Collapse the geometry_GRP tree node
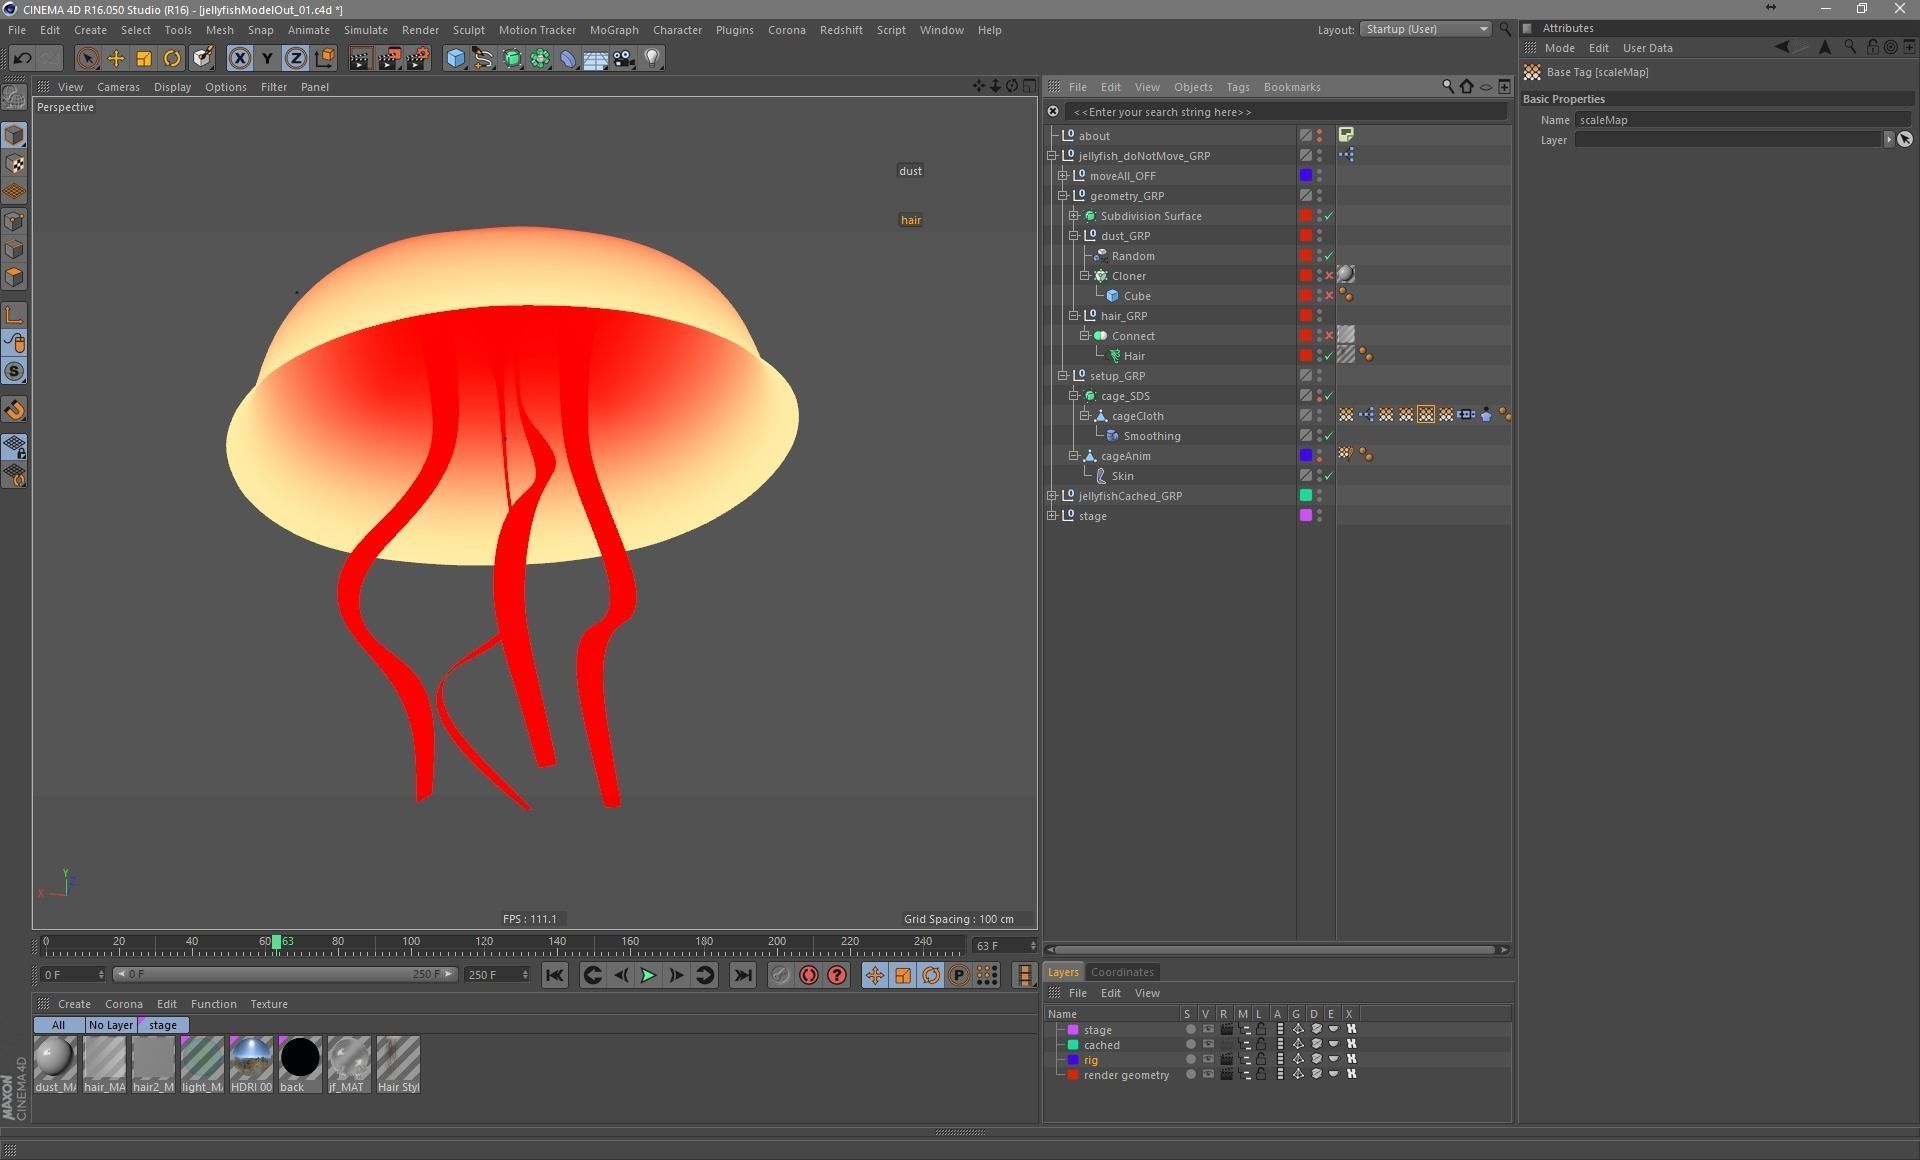 (1063, 196)
